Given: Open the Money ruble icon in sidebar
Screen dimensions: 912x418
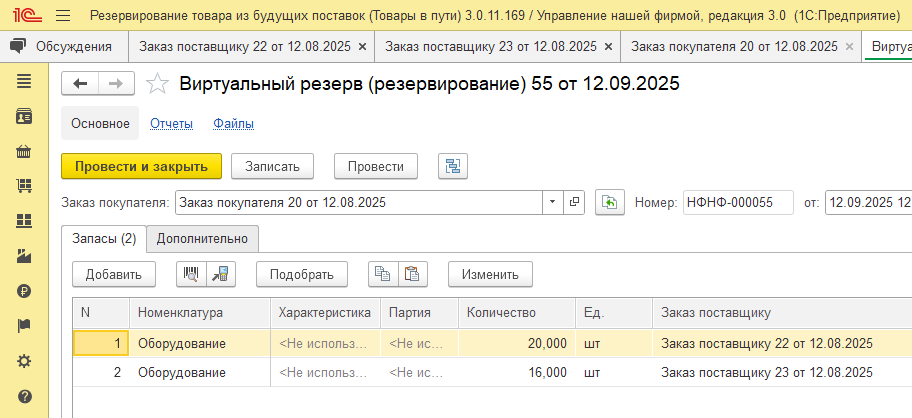Looking at the screenshot, I should 24,291.
